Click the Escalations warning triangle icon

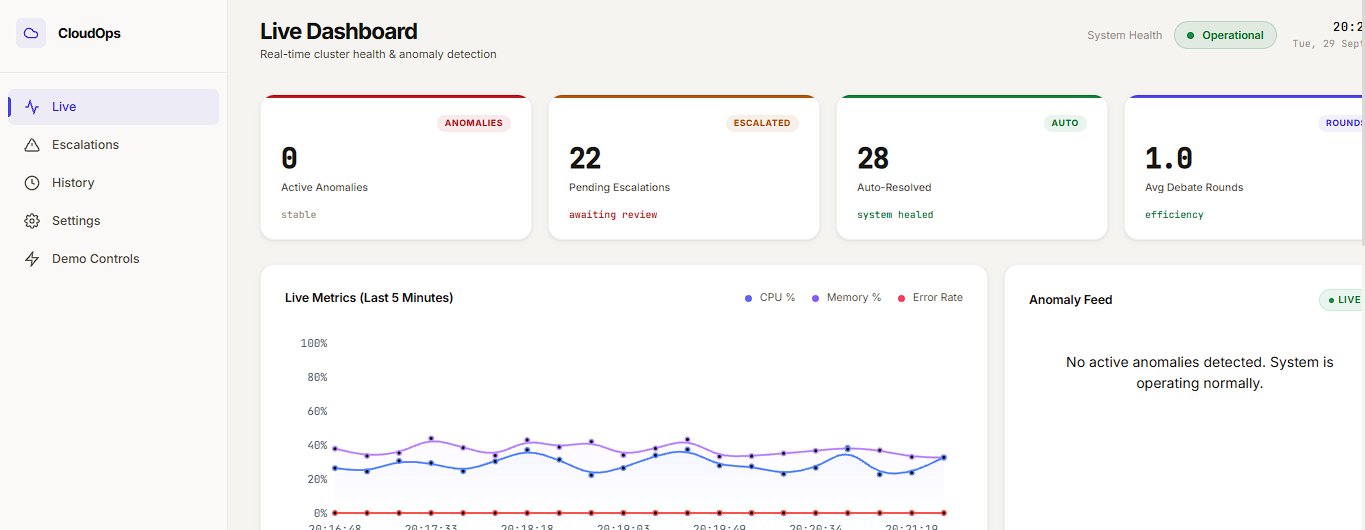tap(32, 145)
